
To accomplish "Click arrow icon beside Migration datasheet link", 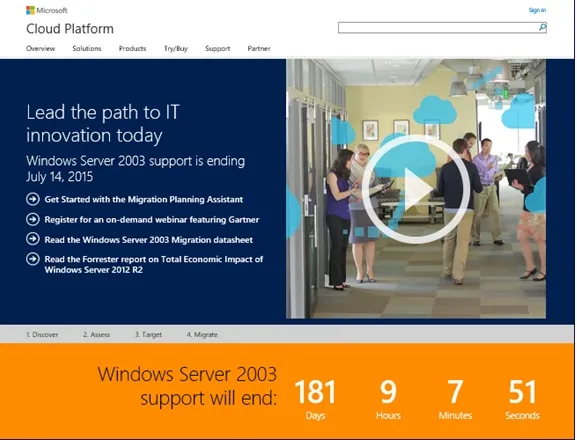I will pyautogui.click(x=33, y=239).
